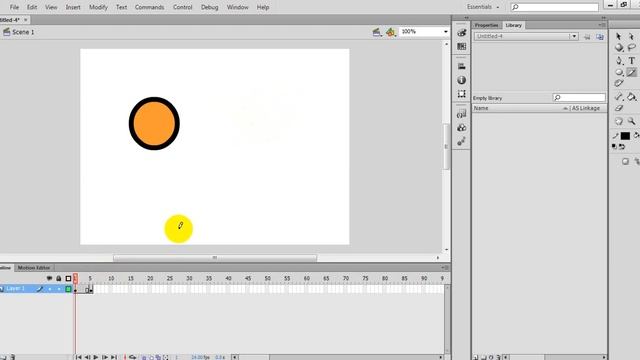Open the Commands menu
The height and width of the screenshot is (360, 640).
(x=149, y=7)
